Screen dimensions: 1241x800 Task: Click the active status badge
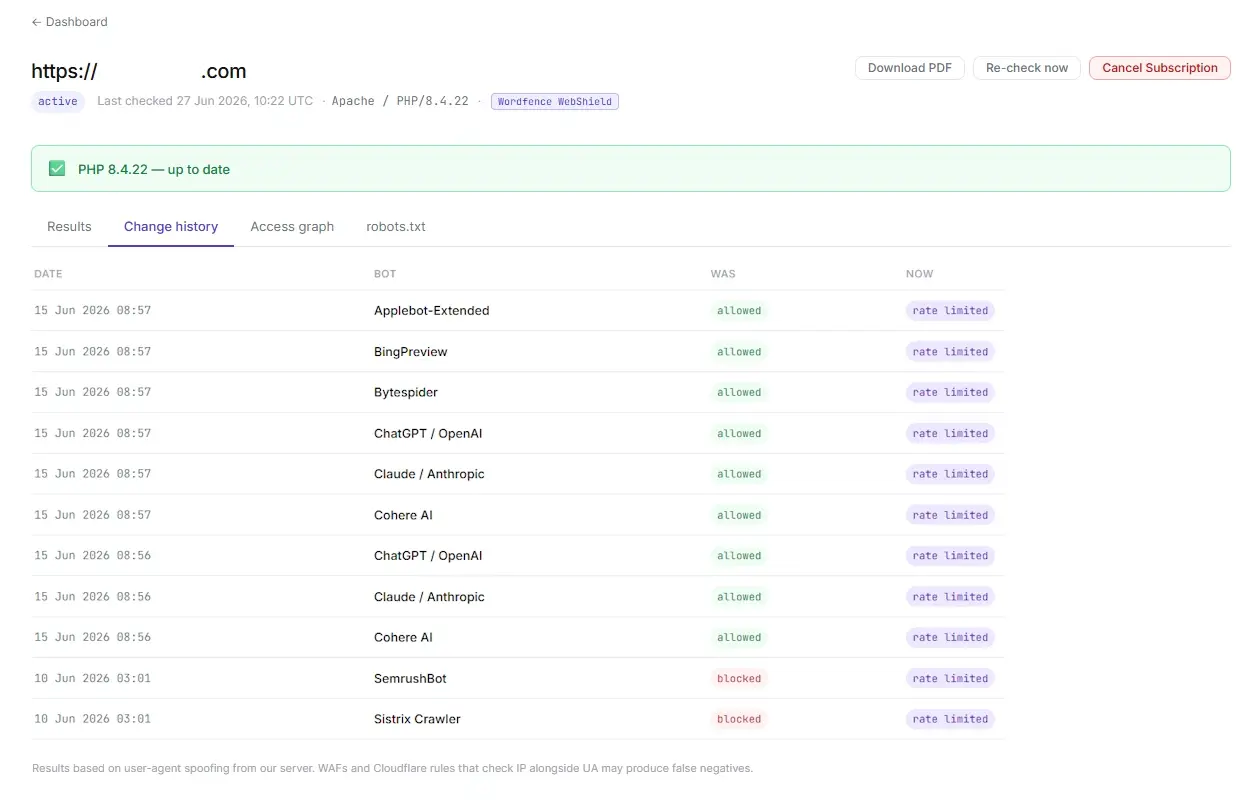click(58, 101)
